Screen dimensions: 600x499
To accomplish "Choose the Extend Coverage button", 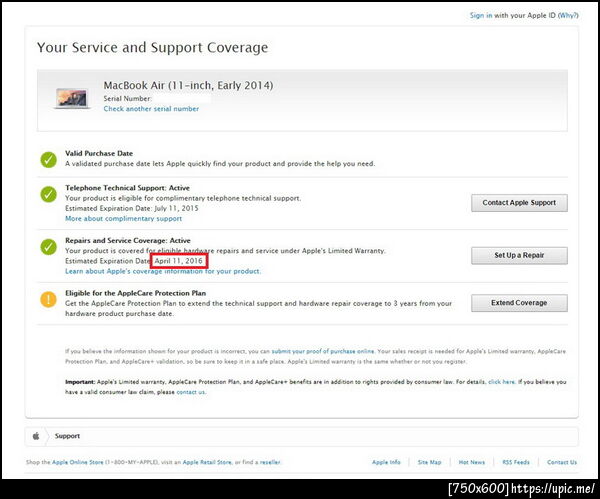I will click(519, 303).
